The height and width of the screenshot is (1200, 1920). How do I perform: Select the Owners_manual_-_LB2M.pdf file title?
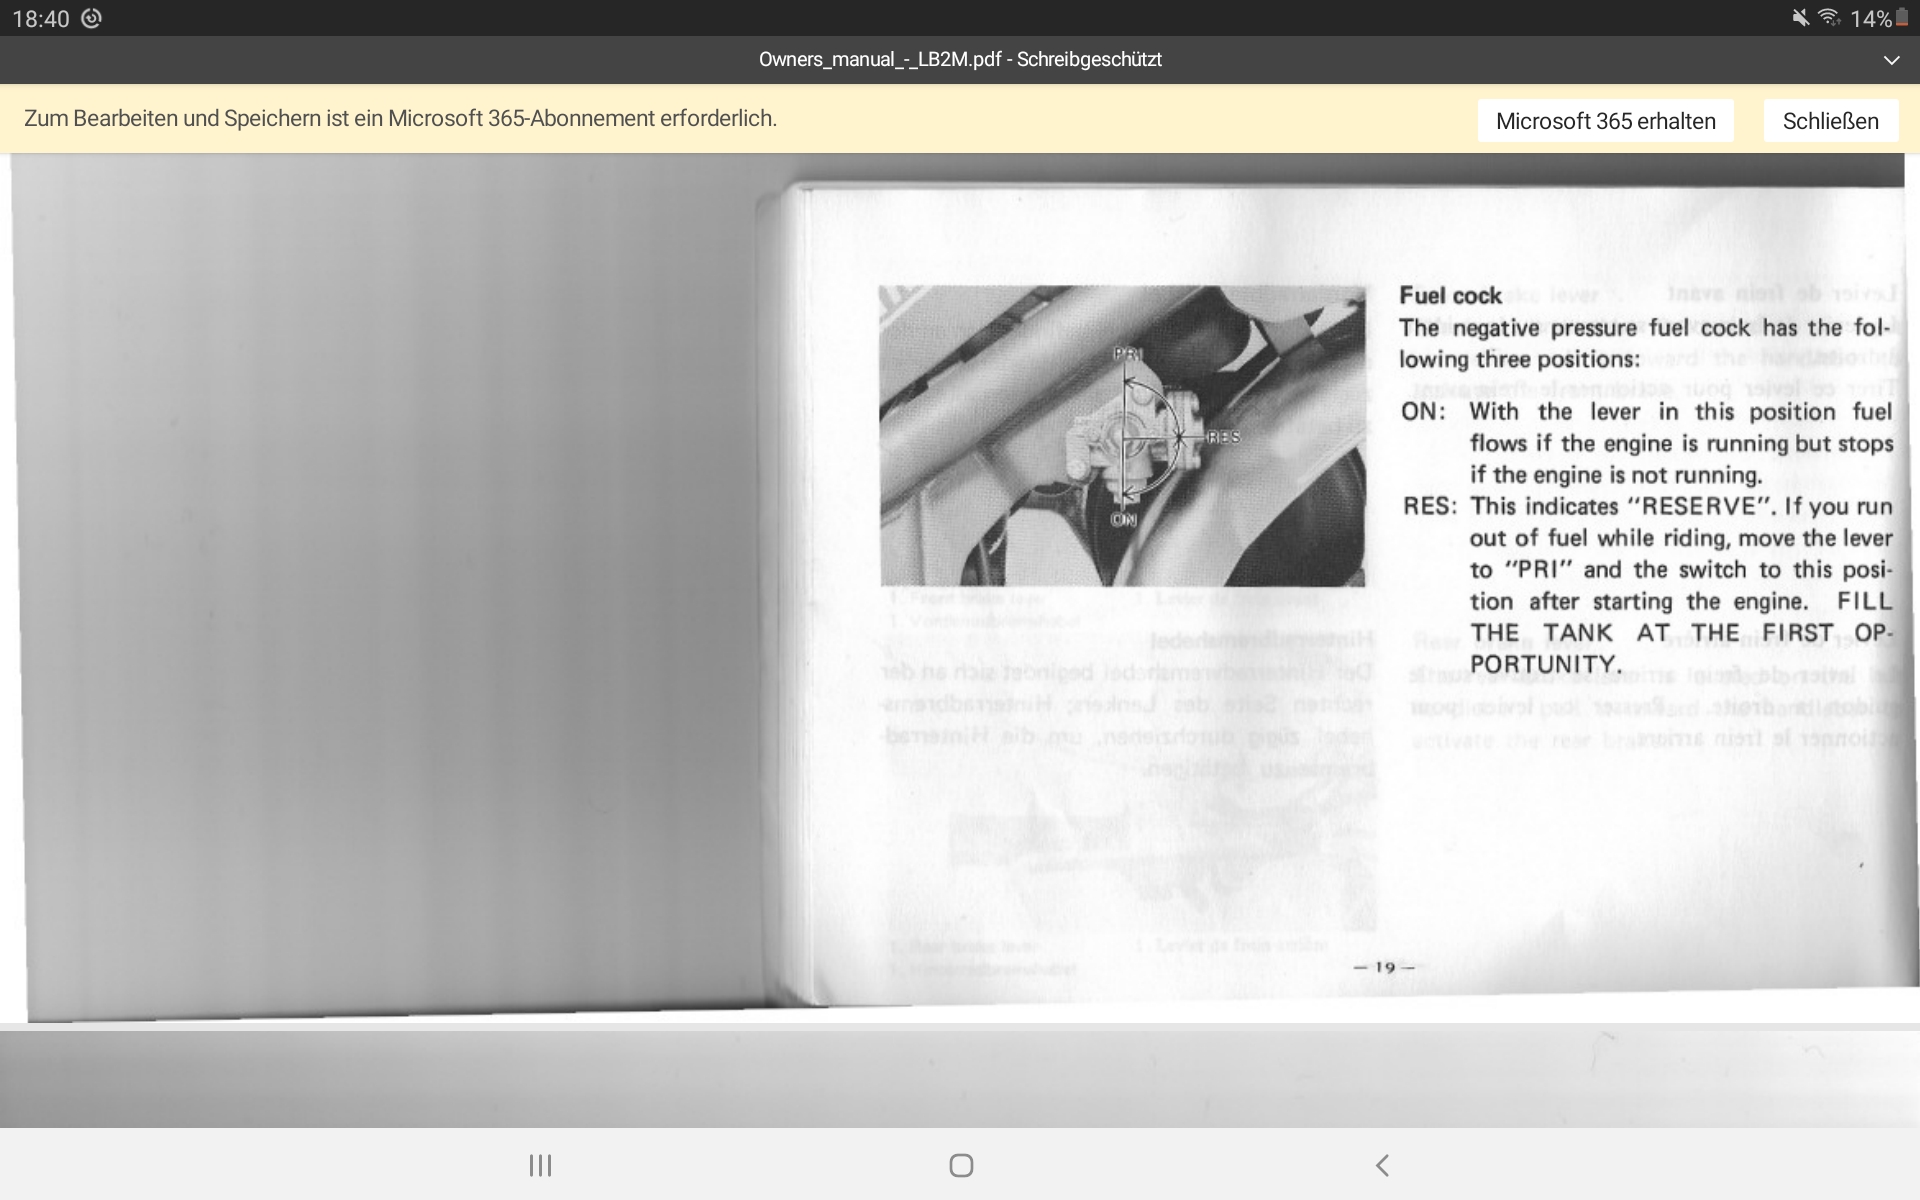(x=960, y=60)
